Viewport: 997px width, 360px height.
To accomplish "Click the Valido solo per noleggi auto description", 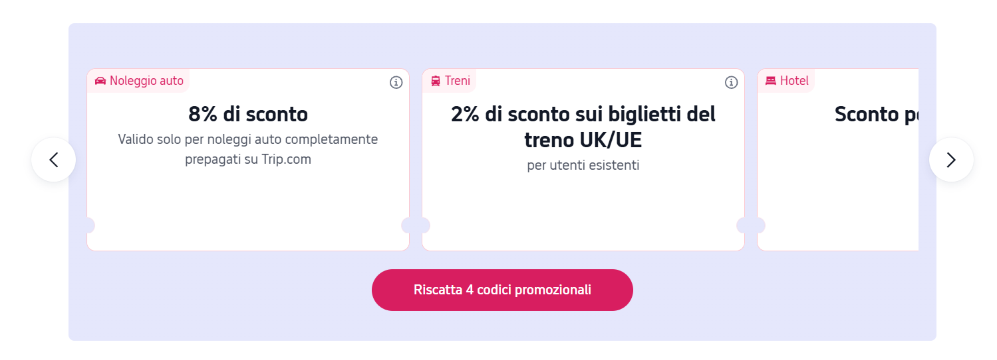I will pyautogui.click(x=248, y=149).
